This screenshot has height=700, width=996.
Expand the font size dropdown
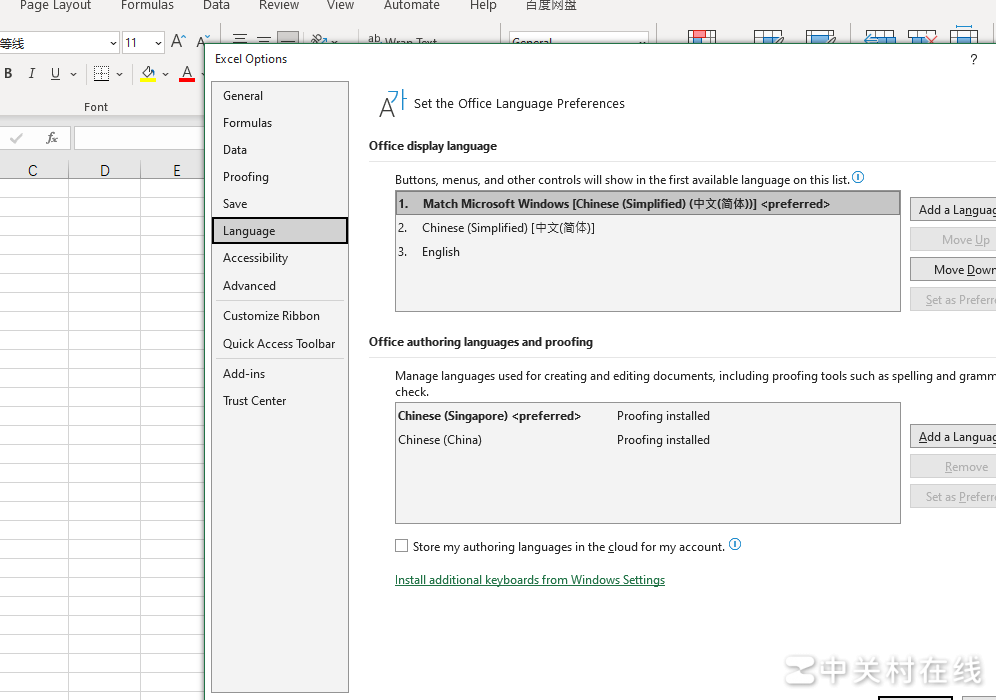[158, 43]
